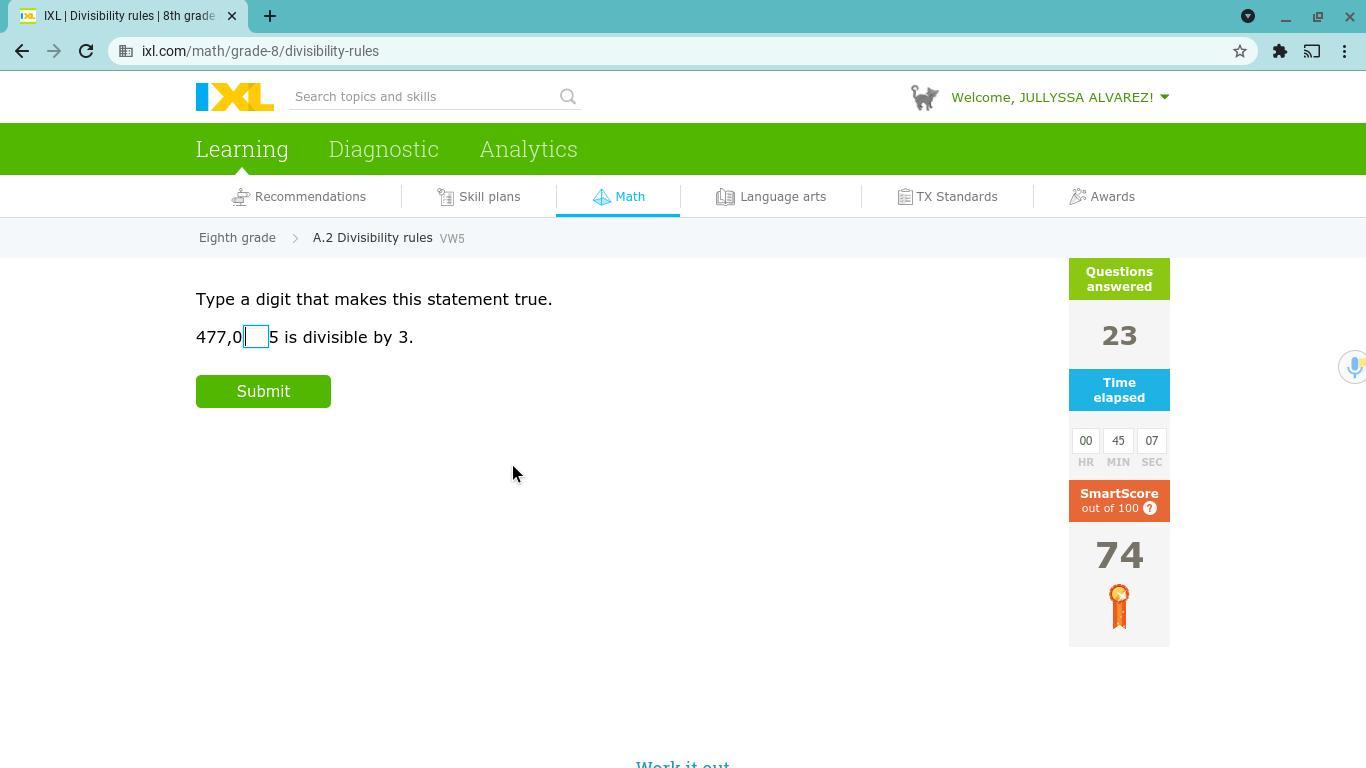The image size is (1366, 768).
Task: Select the Math tab
Action: pyautogui.click(x=618, y=197)
